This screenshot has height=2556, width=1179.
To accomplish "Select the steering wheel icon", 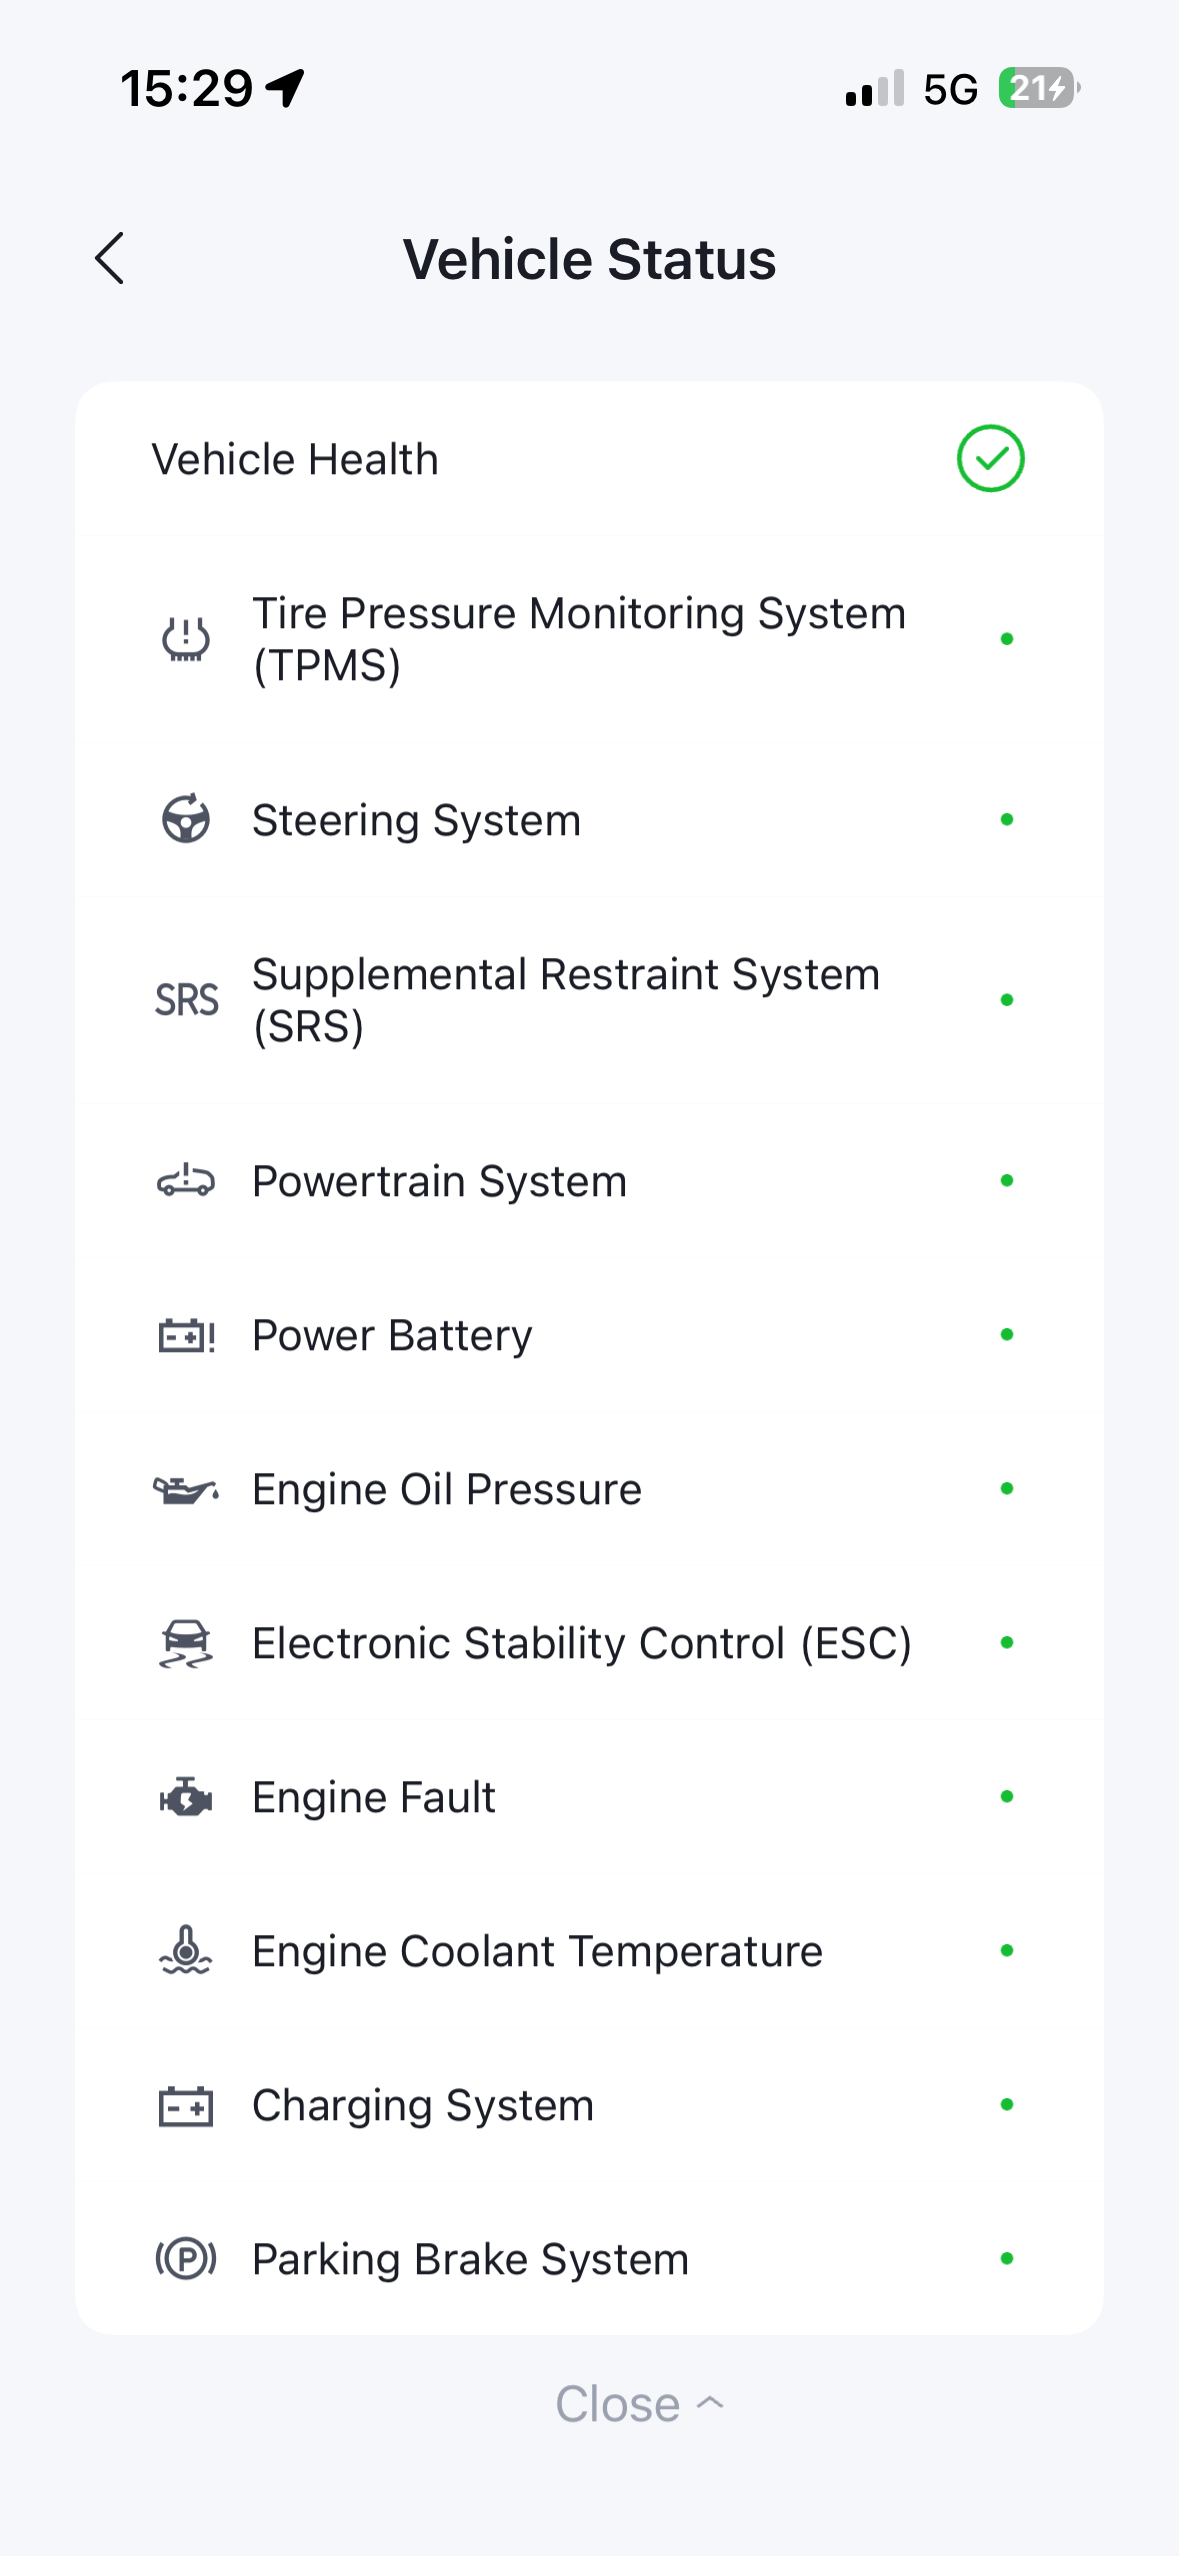I will (x=186, y=819).
